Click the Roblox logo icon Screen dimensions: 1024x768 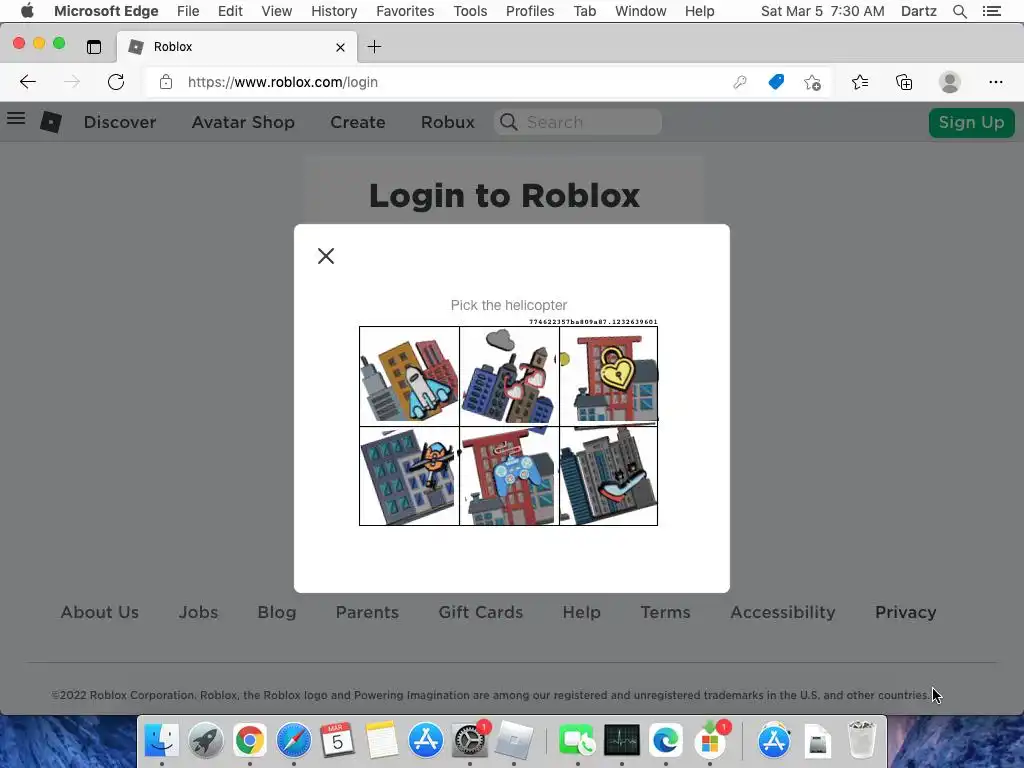[50, 122]
